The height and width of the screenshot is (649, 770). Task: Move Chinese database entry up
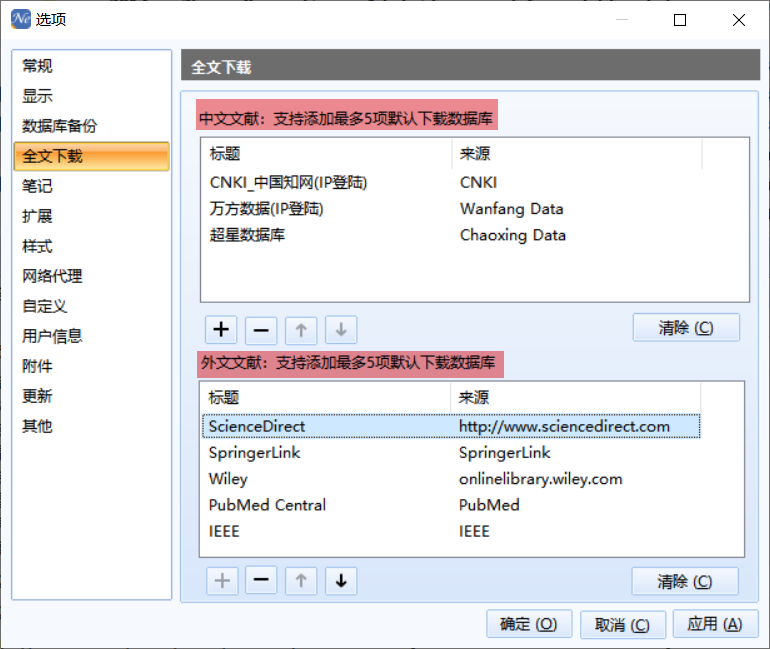point(301,329)
